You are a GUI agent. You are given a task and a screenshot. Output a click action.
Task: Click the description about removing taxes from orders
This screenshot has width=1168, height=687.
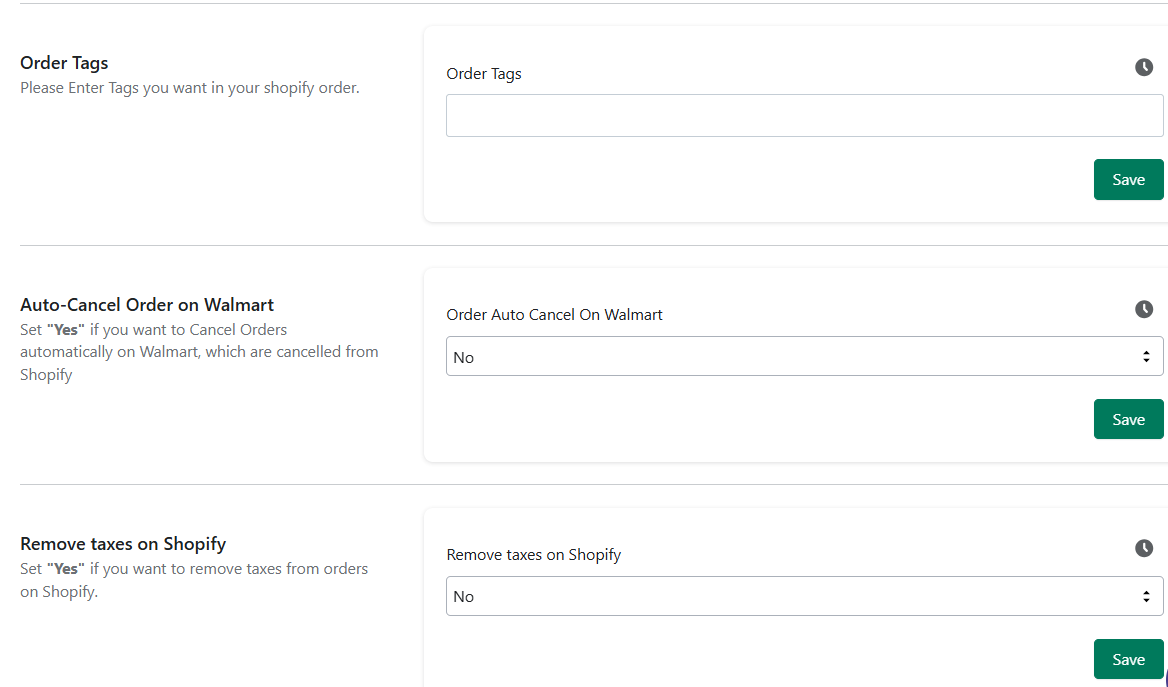[x=194, y=580]
